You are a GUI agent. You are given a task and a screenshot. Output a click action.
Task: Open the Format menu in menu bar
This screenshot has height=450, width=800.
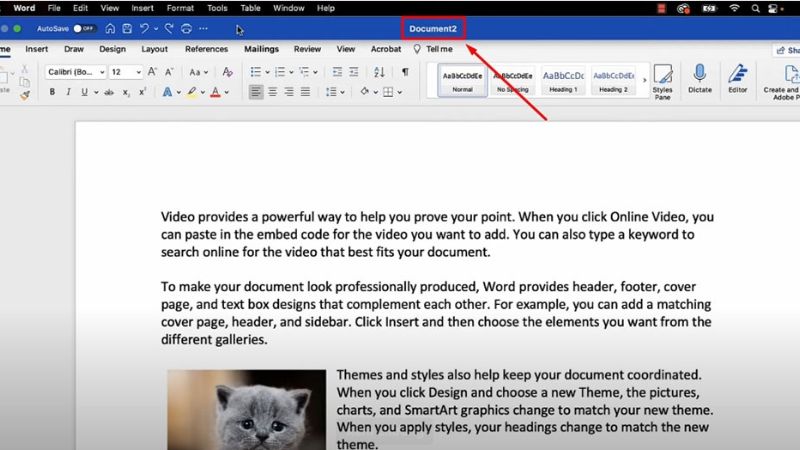[180, 8]
